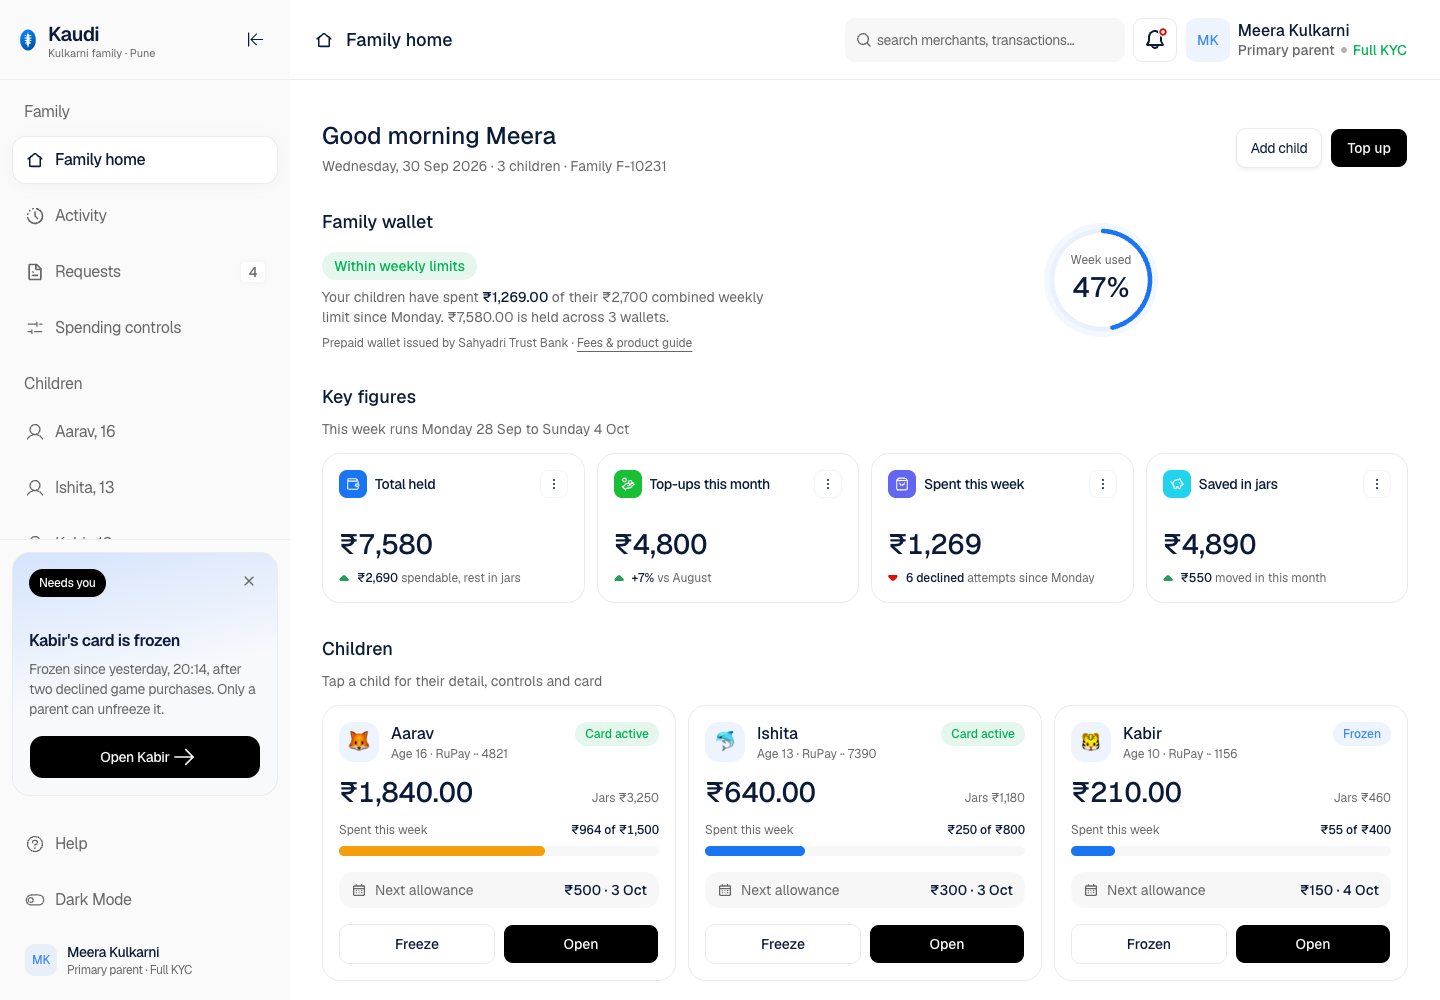Click Aarav's fox avatar

(x=359, y=742)
